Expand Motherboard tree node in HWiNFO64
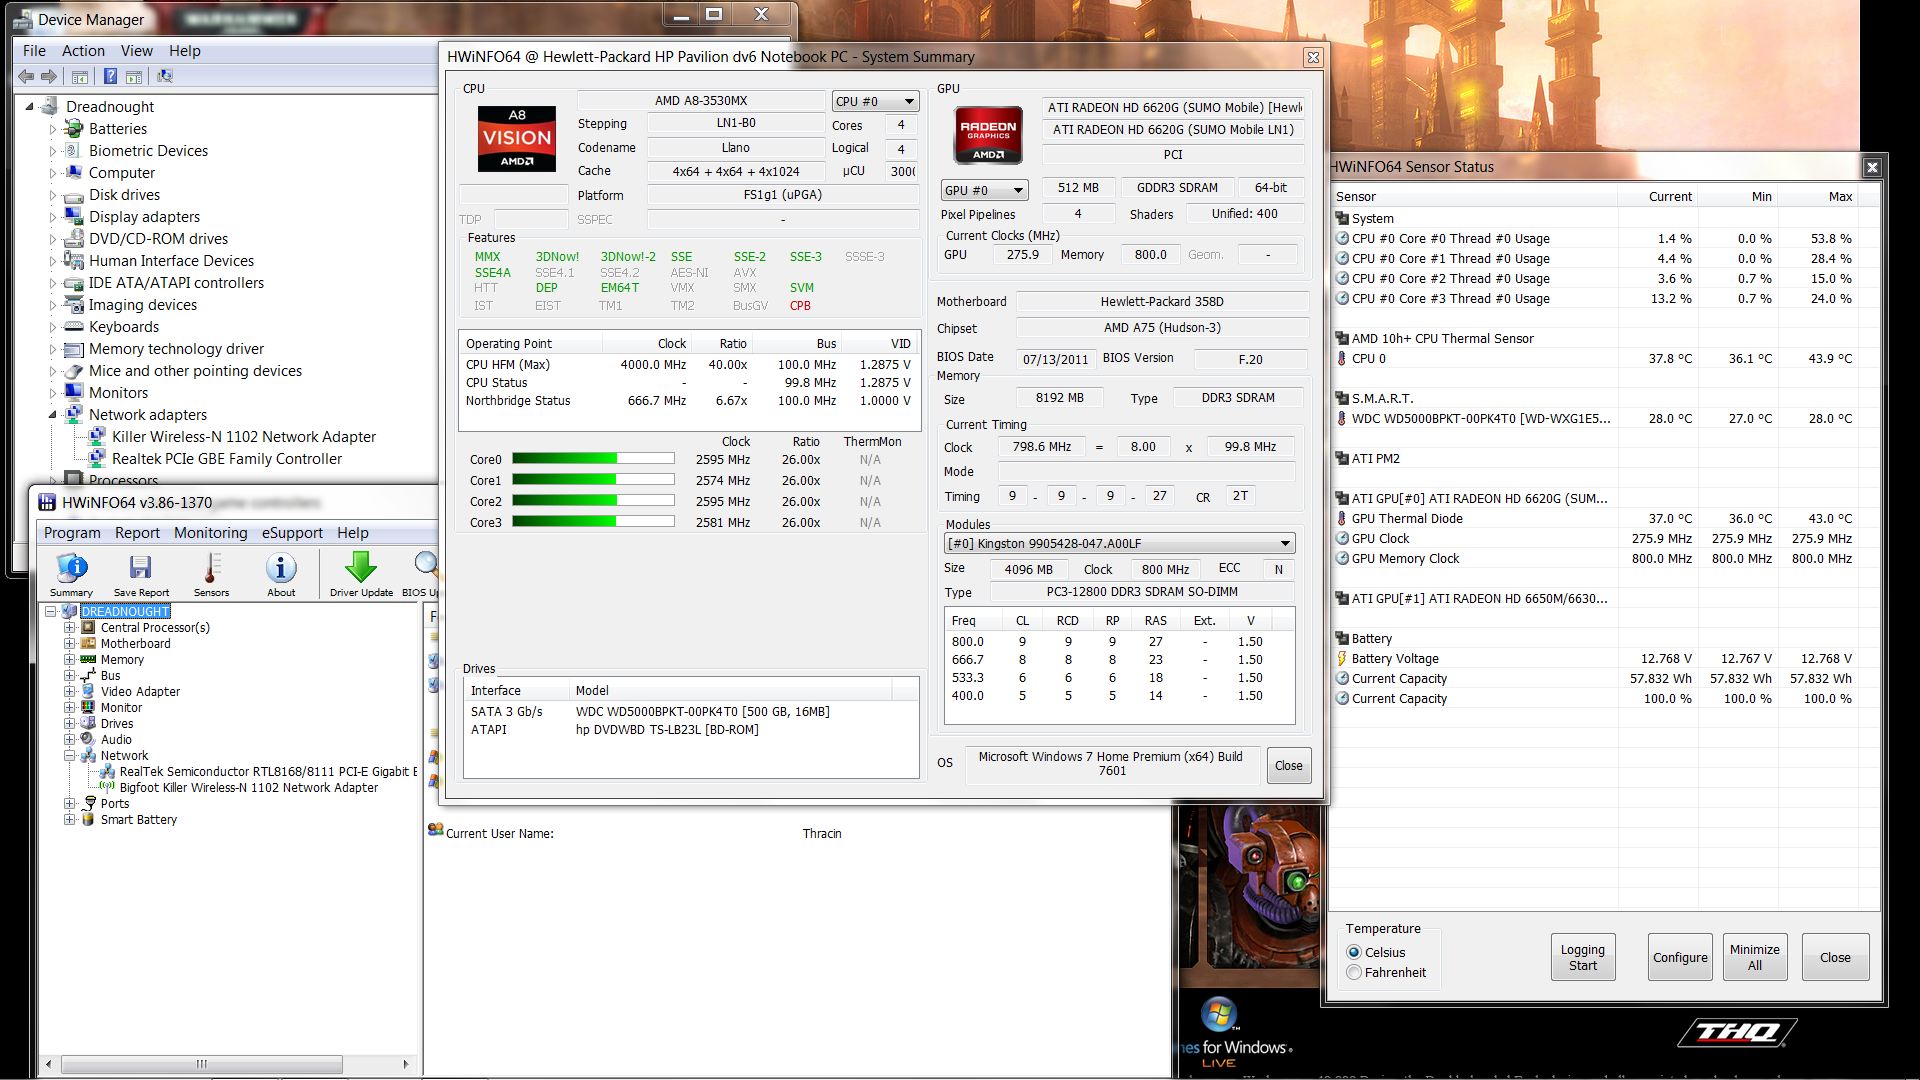 [x=69, y=644]
